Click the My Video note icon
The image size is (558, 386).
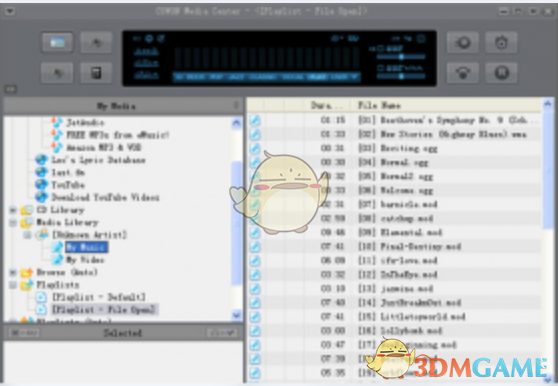coord(57,260)
